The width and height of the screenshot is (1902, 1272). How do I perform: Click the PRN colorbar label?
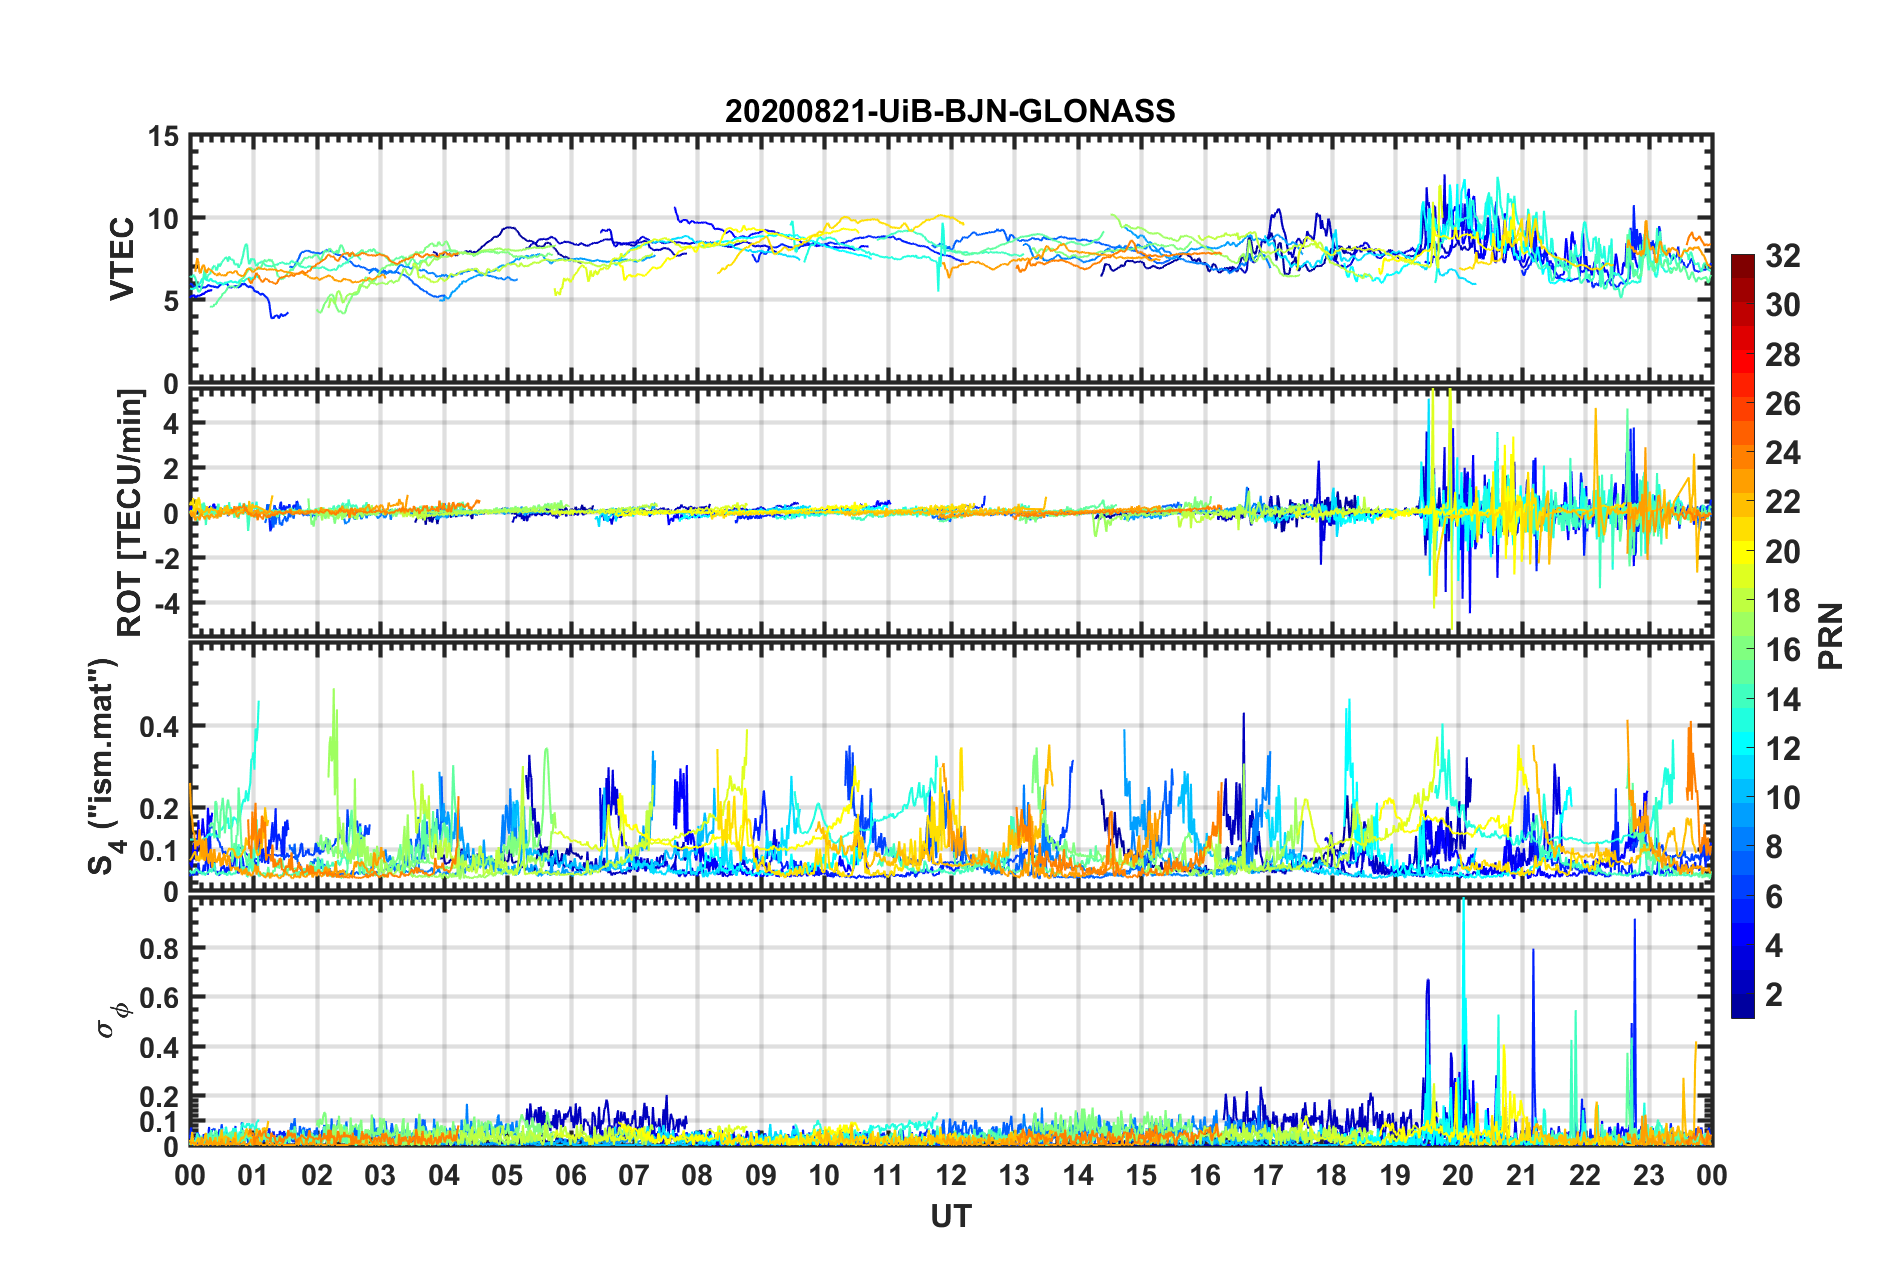pos(1830,636)
